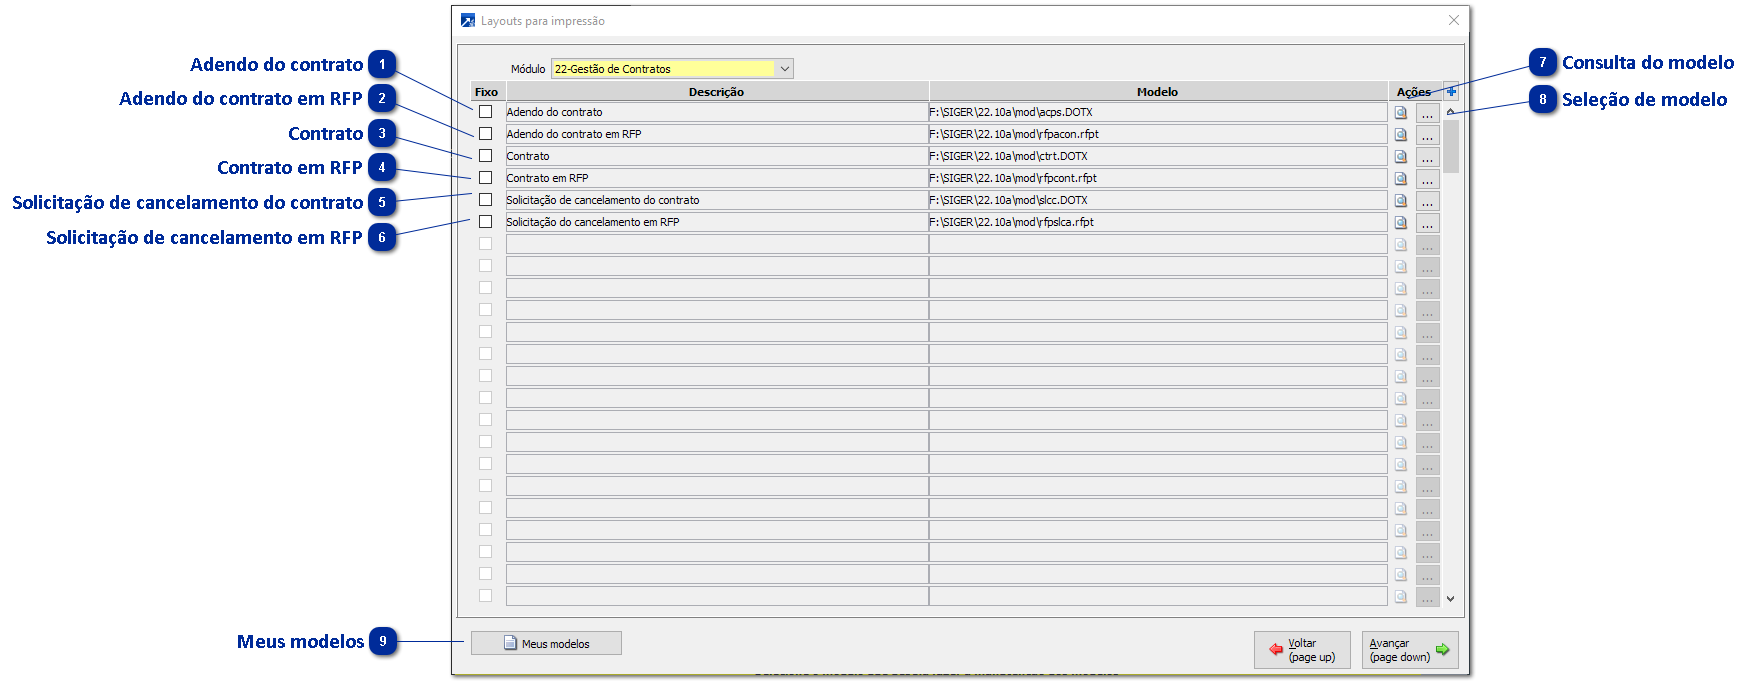This screenshot has height=691, width=1750.
Task: Click description Solicitação do cancelamento em RFP
Action: (x=716, y=222)
